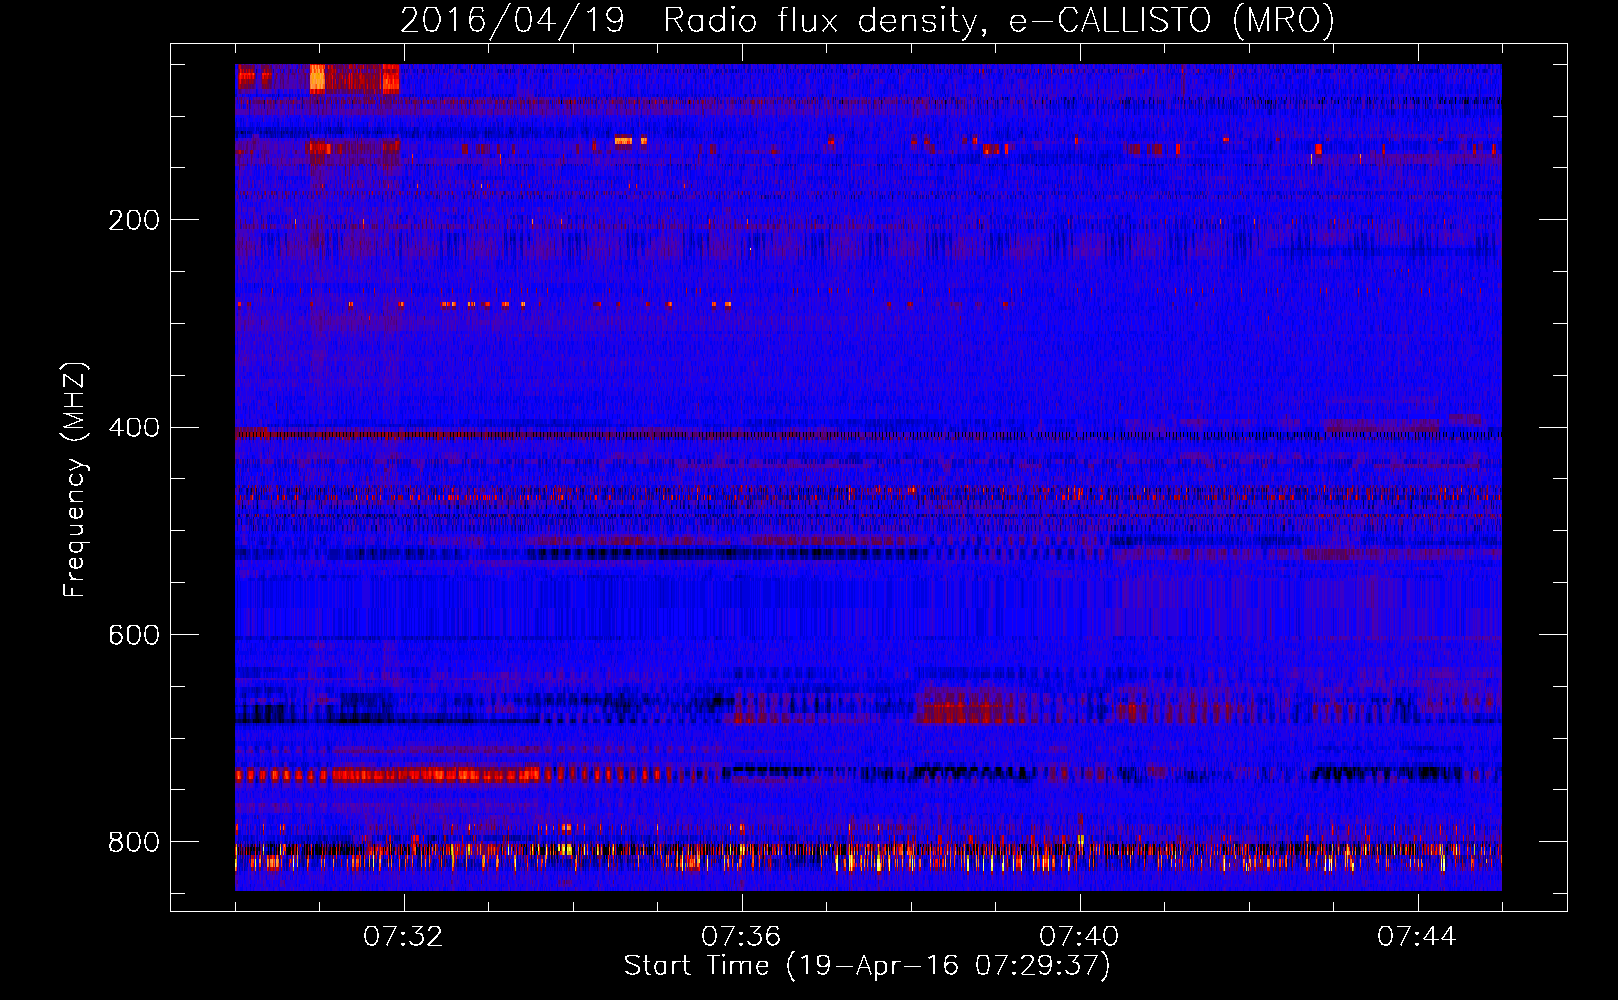Image resolution: width=1618 pixels, height=1000 pixels.
Task: Click the 07:40 time tick label
Action: (1079, 937)
